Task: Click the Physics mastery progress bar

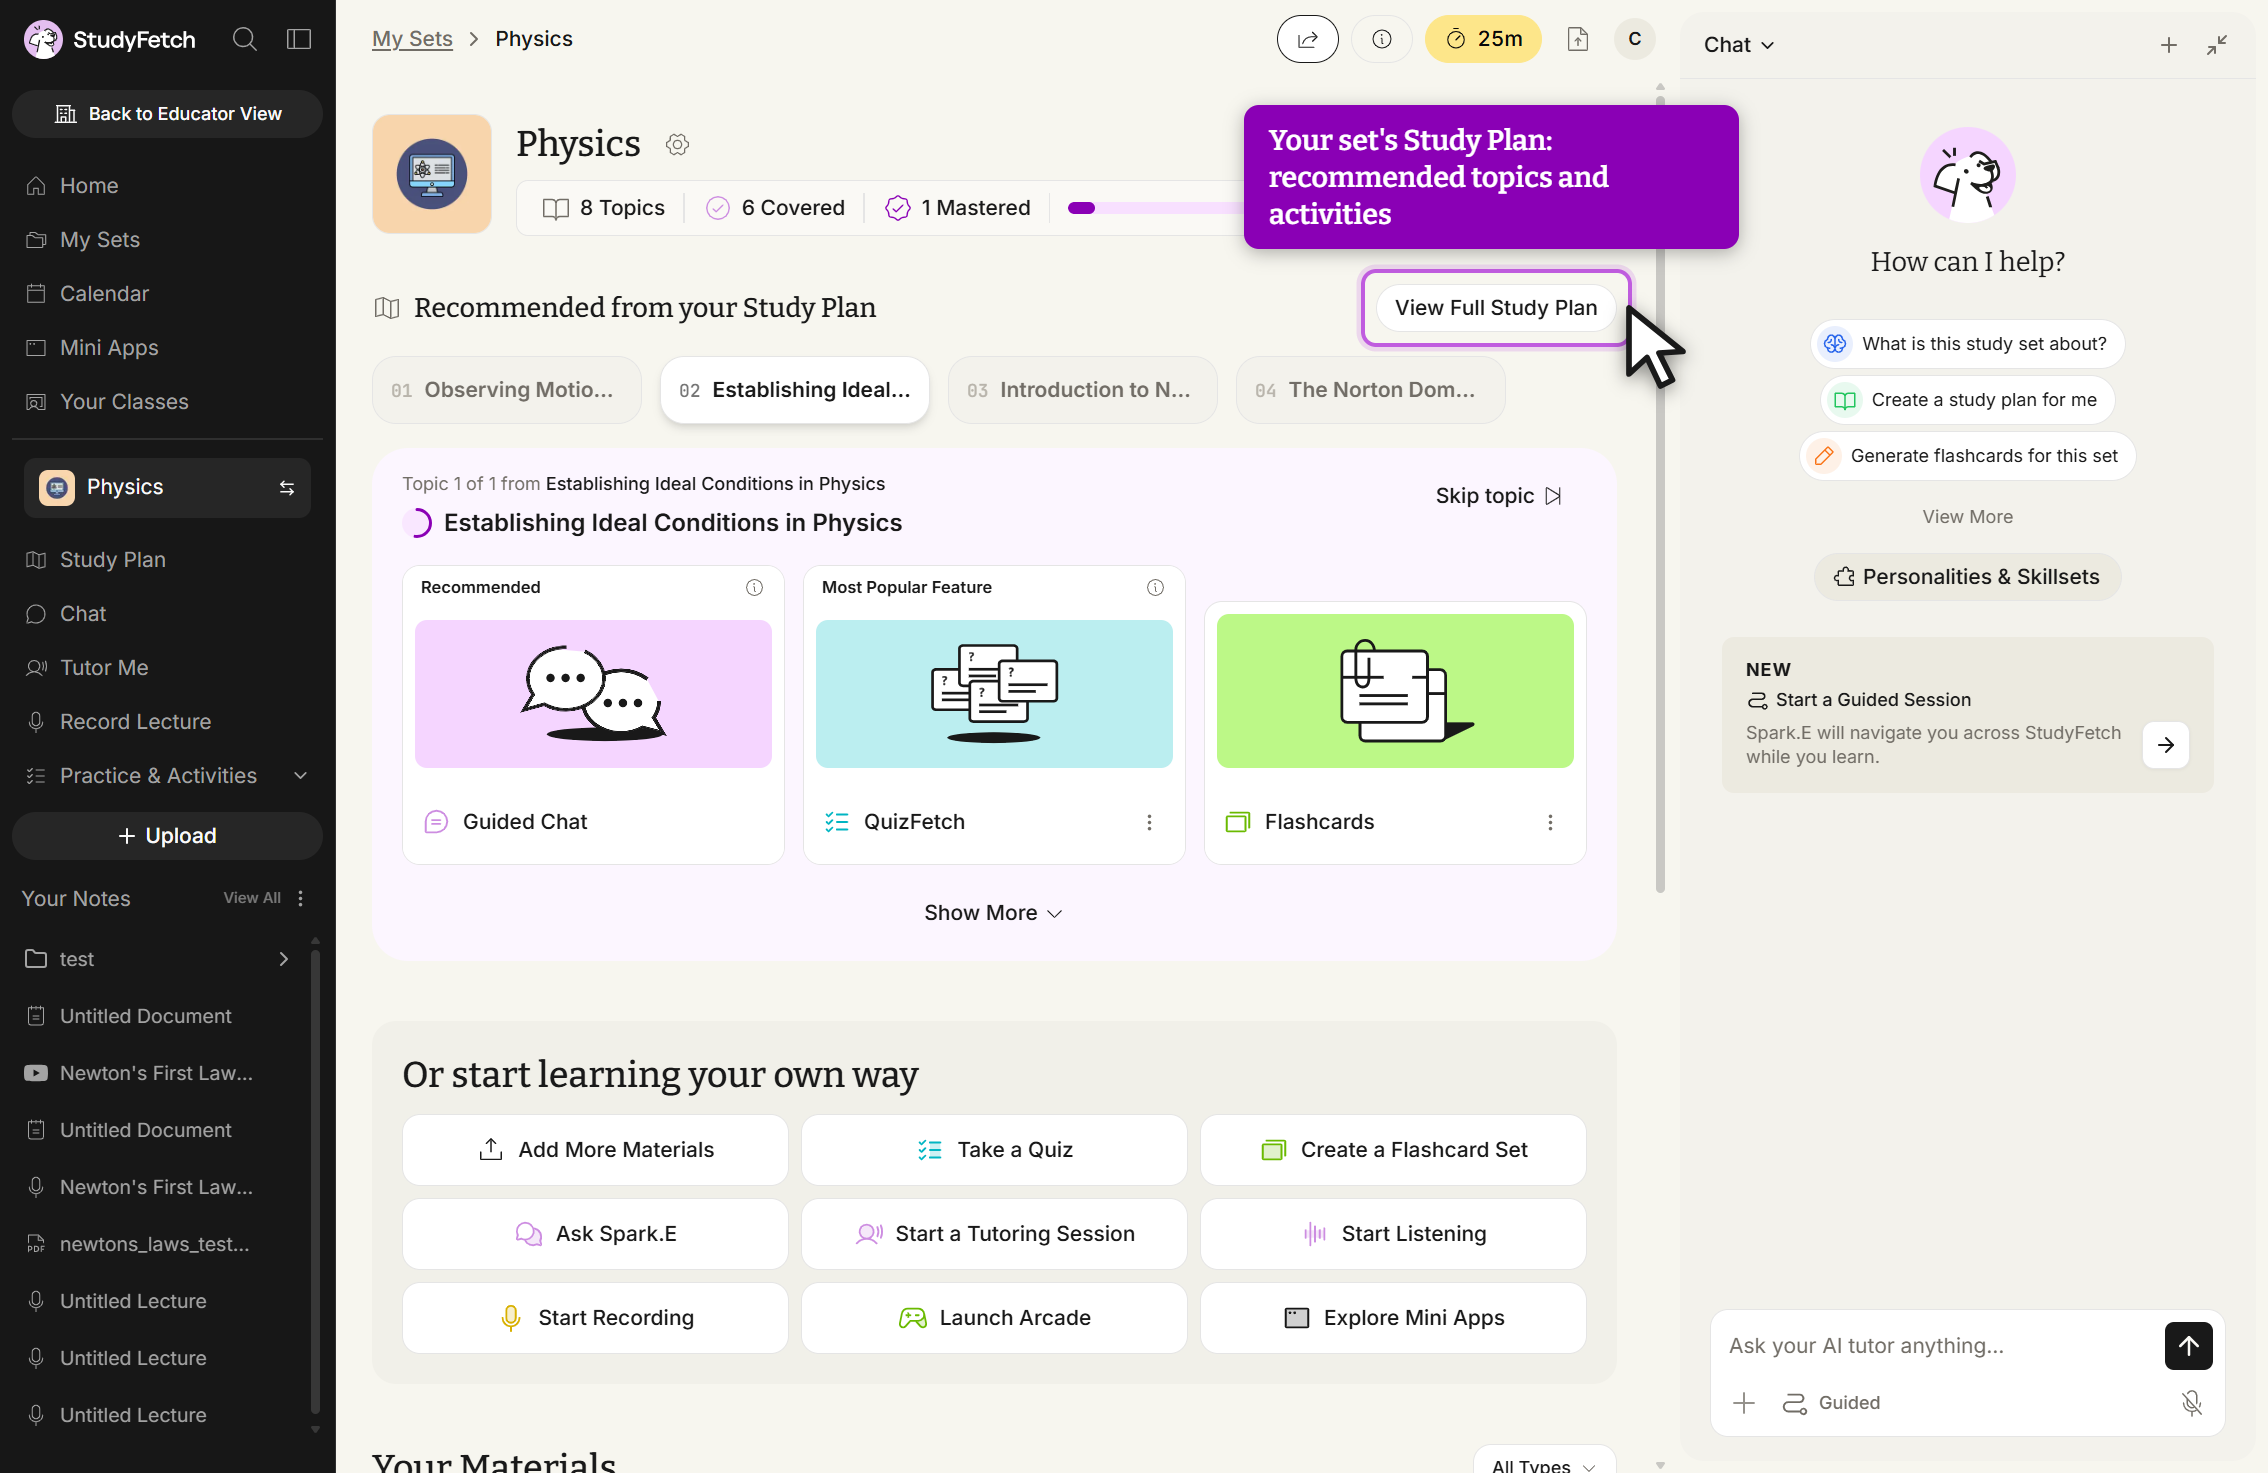Action: (x=1155, y=208)
